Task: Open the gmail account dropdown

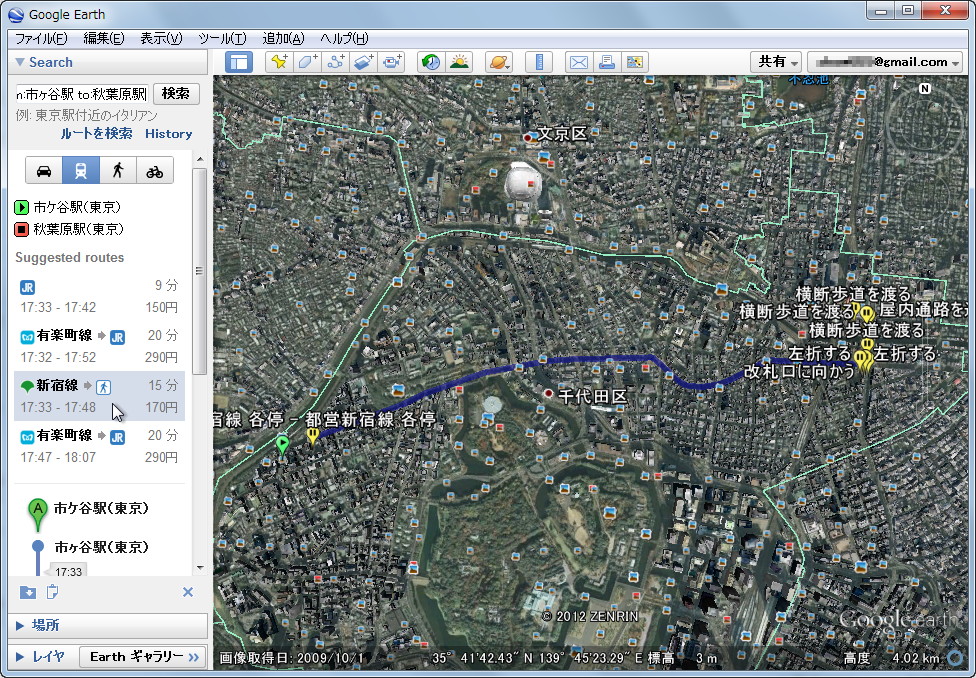Action: click(884, 62)
